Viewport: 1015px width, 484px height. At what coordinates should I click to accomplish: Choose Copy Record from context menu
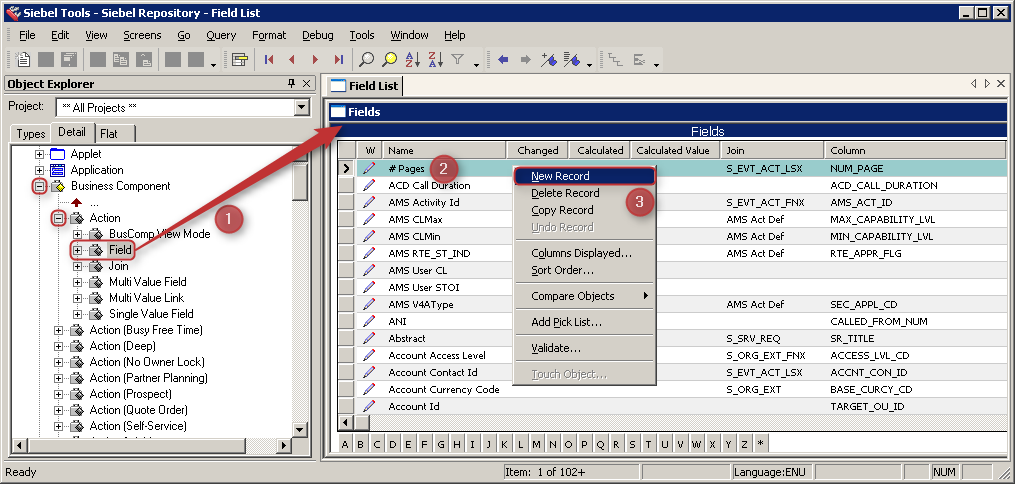coord(585,210)
